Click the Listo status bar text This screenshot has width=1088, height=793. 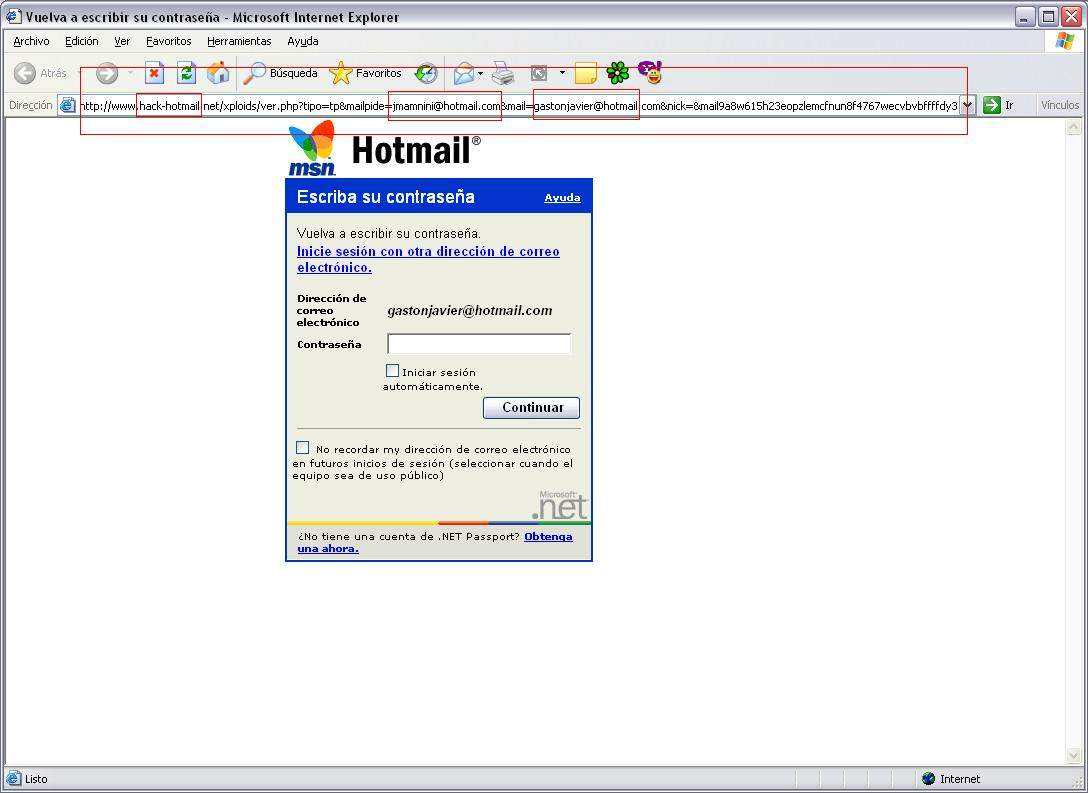(x=36, y=778)
